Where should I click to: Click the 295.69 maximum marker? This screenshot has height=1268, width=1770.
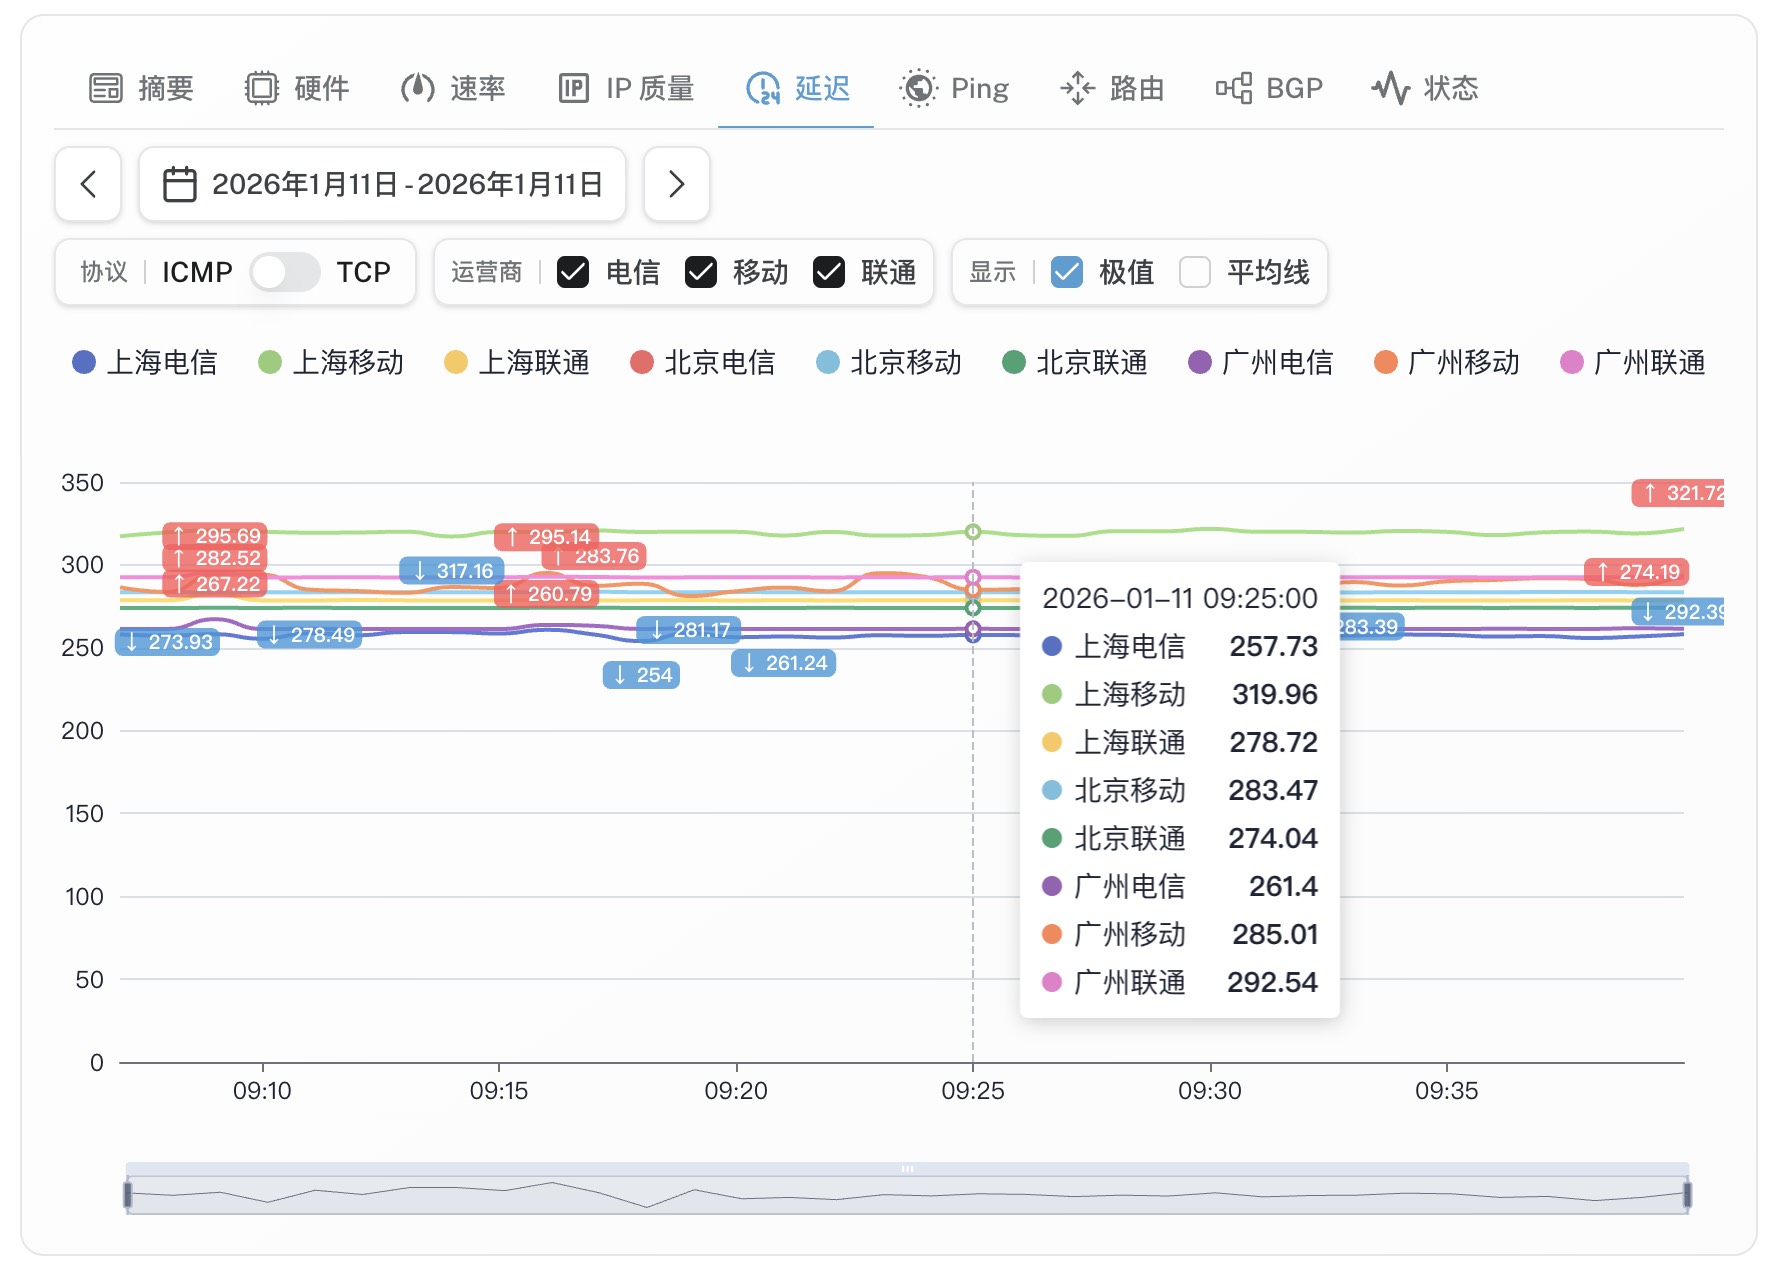(x=215, y=535)
